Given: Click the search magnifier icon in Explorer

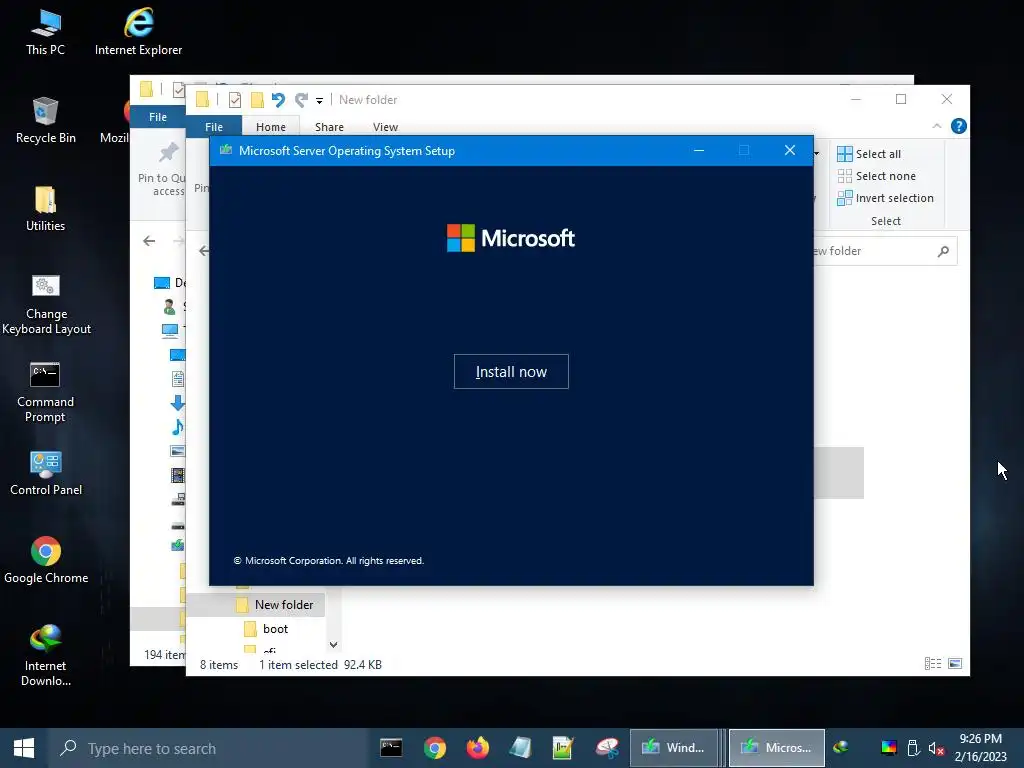Looking at the screenshot, I should 943,251.
